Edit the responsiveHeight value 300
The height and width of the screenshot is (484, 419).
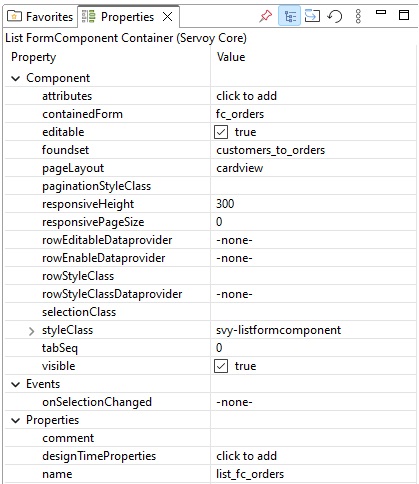point(225,204)
